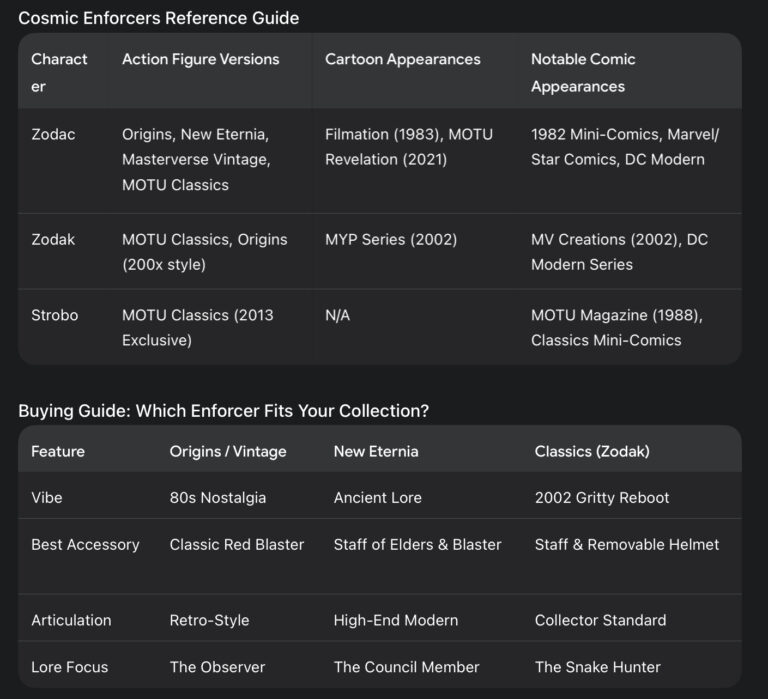Select the MYP Series (2002) cell
Image resolution: width=768 pixels, height=699 pixels.
click(391, 240)
